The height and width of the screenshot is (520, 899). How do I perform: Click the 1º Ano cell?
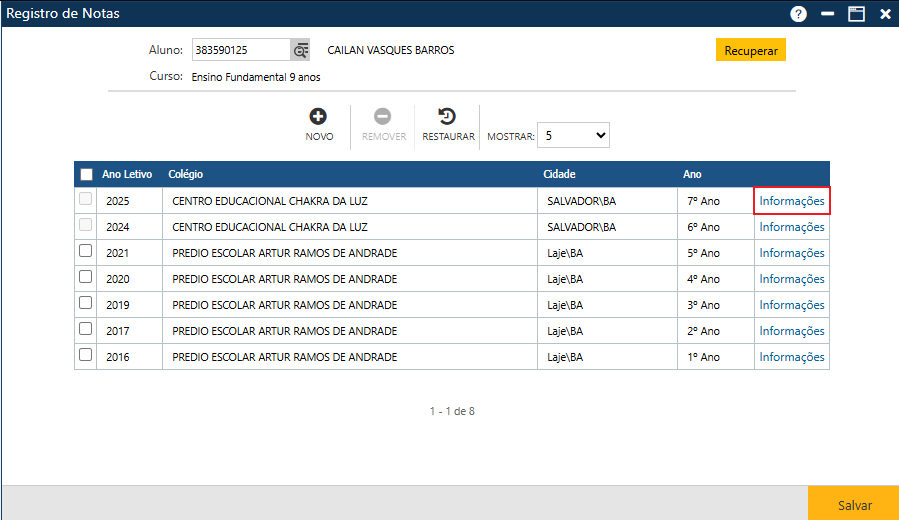tap(716, 357)
